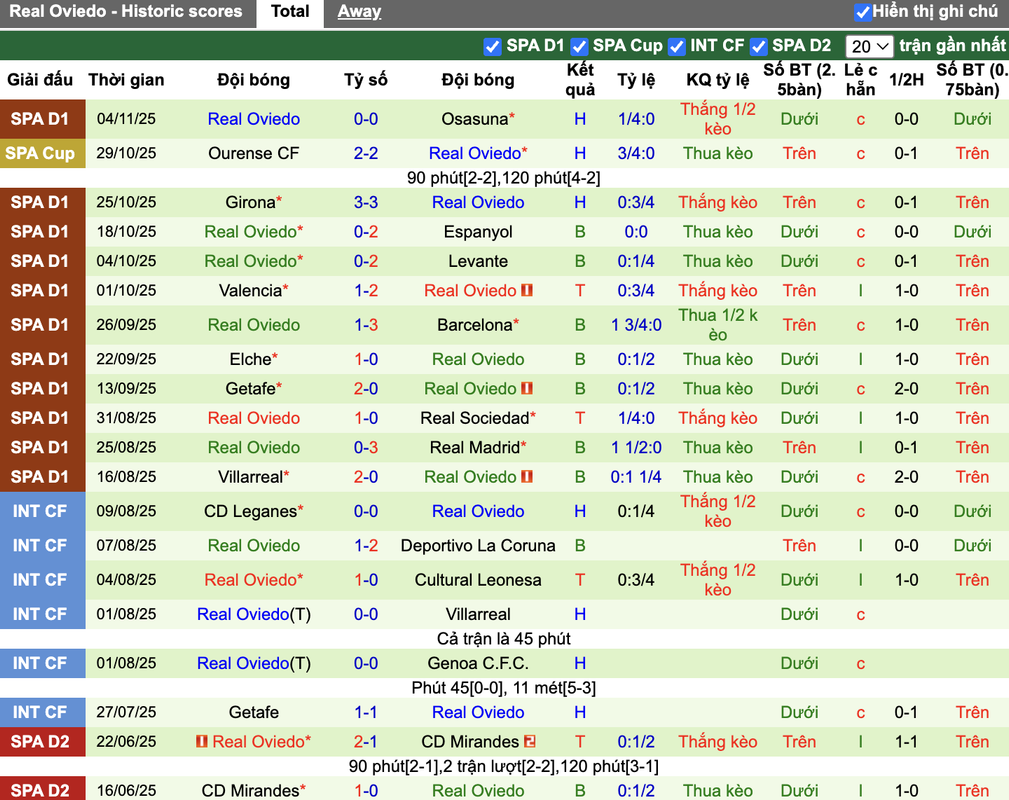This screenshot has width=1009, height=800.
Task: Click red card icon in Getafe 2-0 row
Action: (527, 388)
